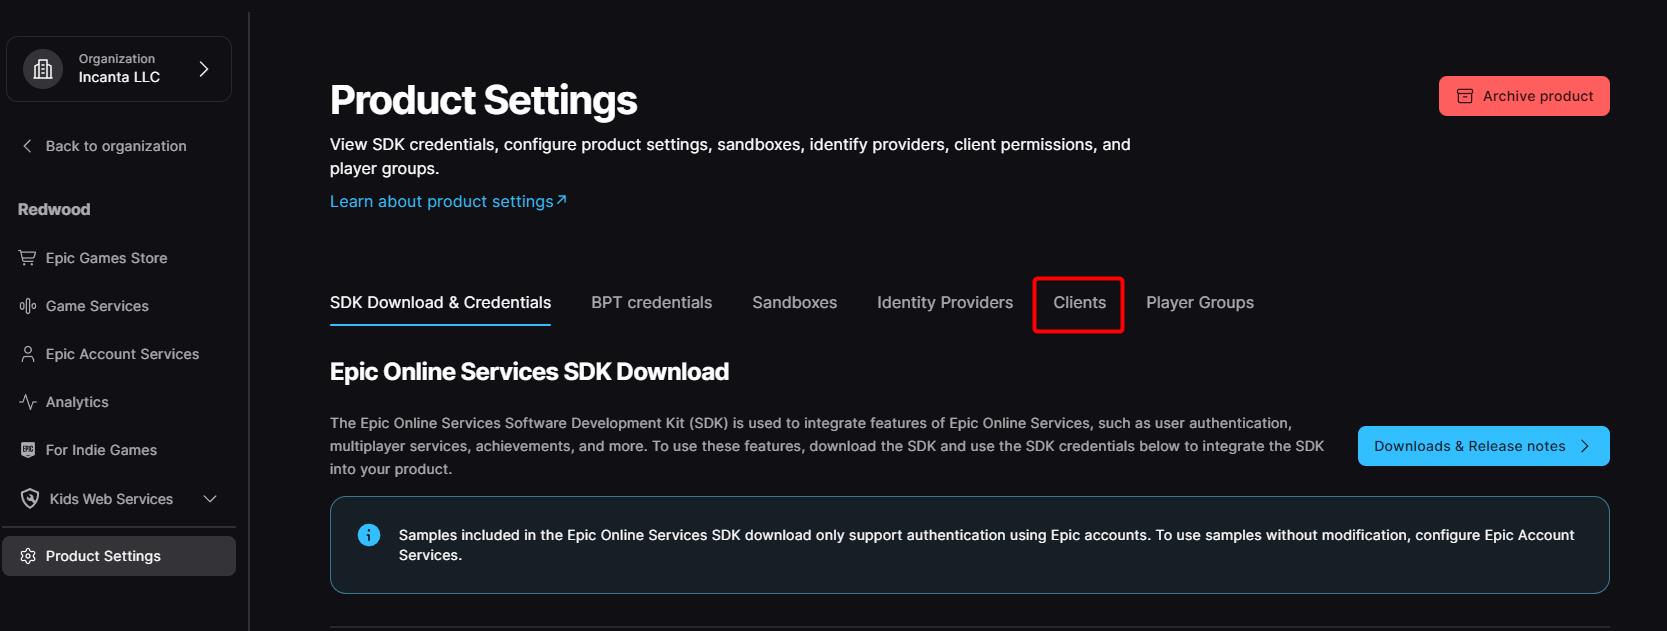Open Epic Games Store in sidebar
The image size is (1667, 631).
pyautogui.click(x=106, y=258)
